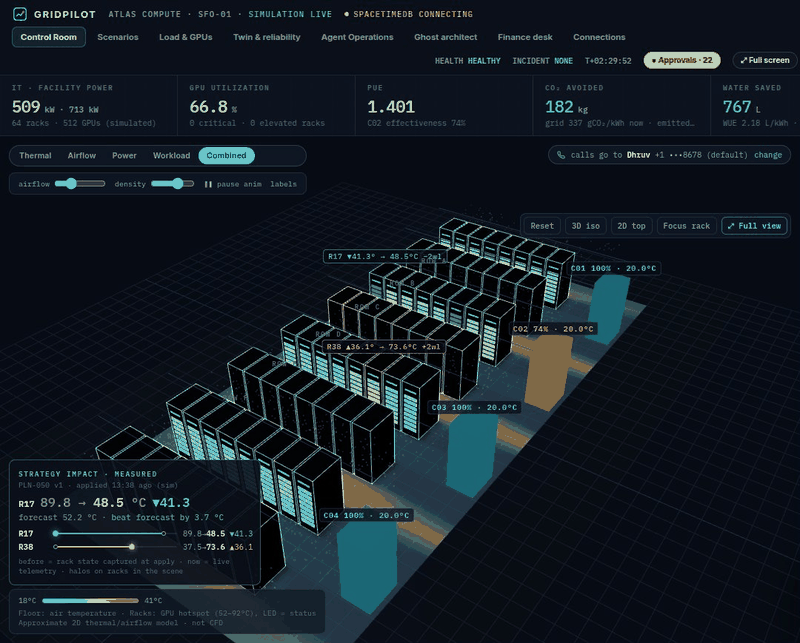Click the R38 row in Strategy Impact panel
This screenshot has height=643, width=800.
pyautogui.click(x=135, y=547)
